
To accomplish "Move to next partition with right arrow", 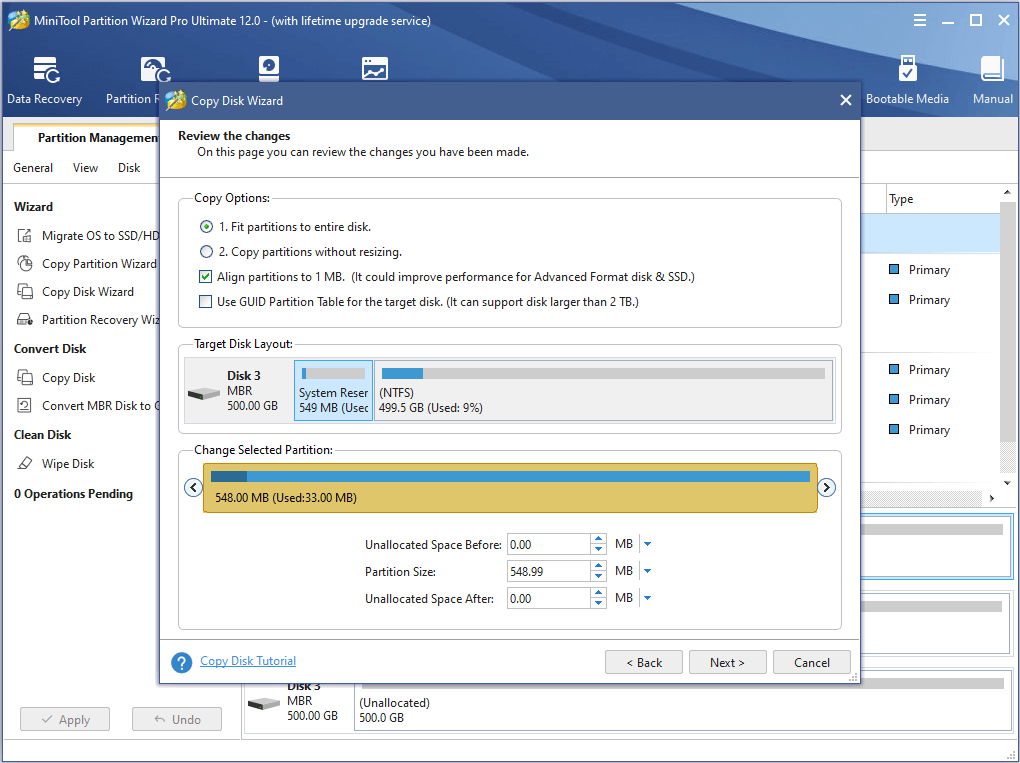I will pyautogui.click(x=826, y=487).
